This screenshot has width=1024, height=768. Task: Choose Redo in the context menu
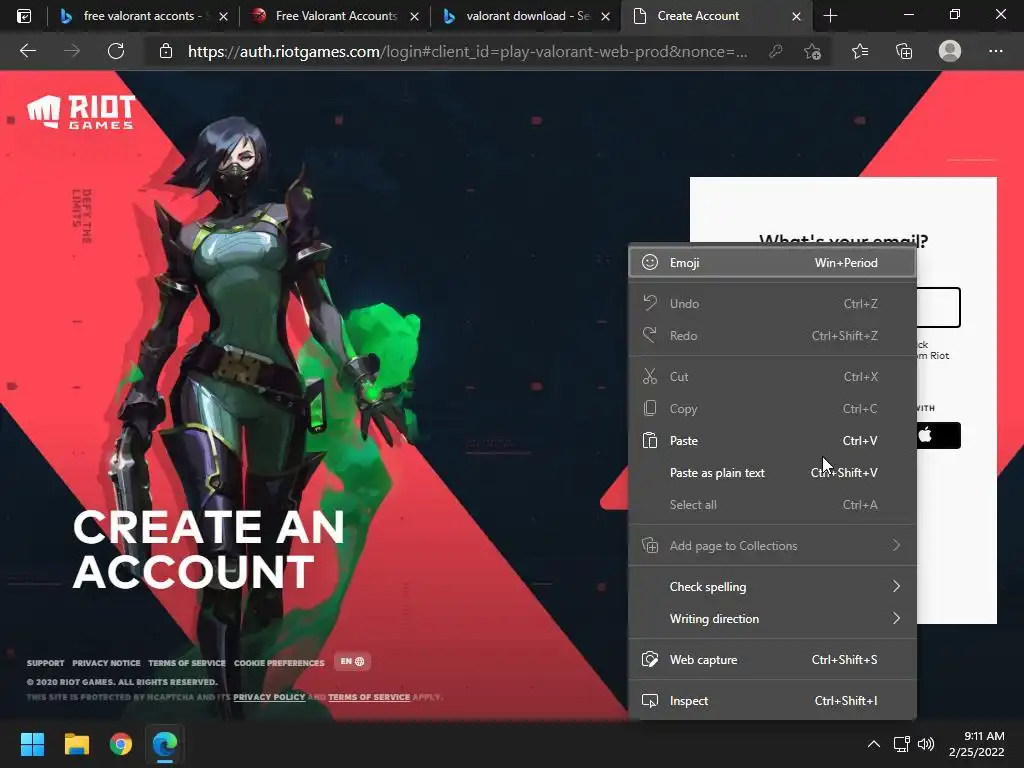point(772,336)
